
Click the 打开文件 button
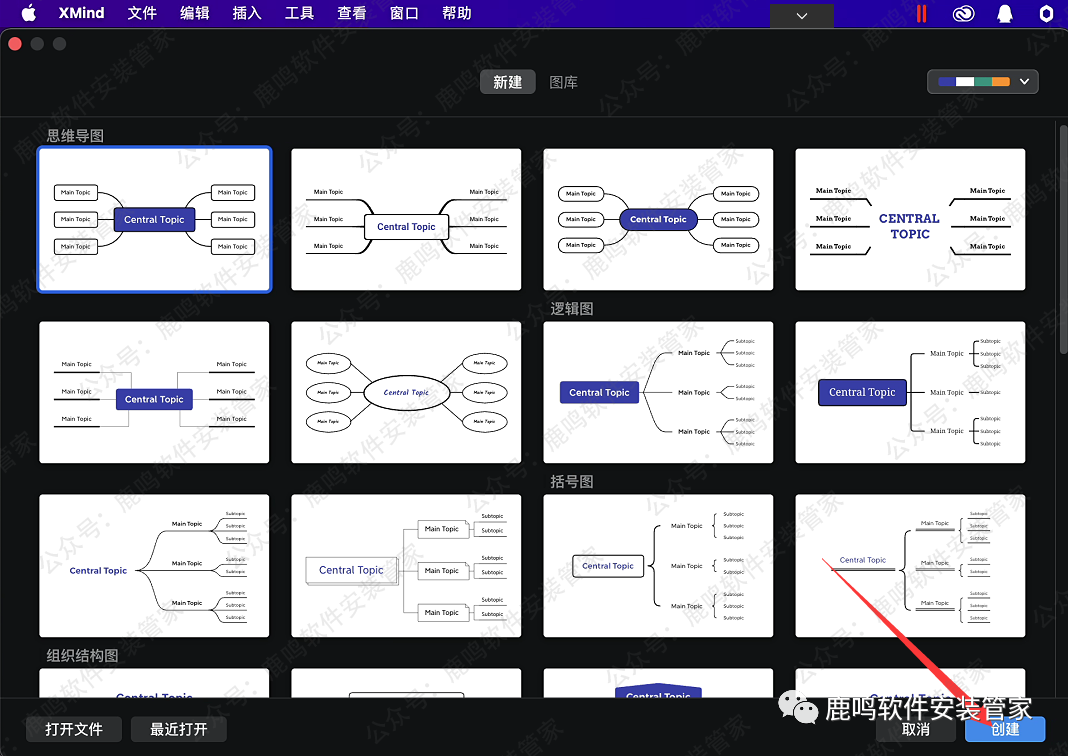[74, 729]
